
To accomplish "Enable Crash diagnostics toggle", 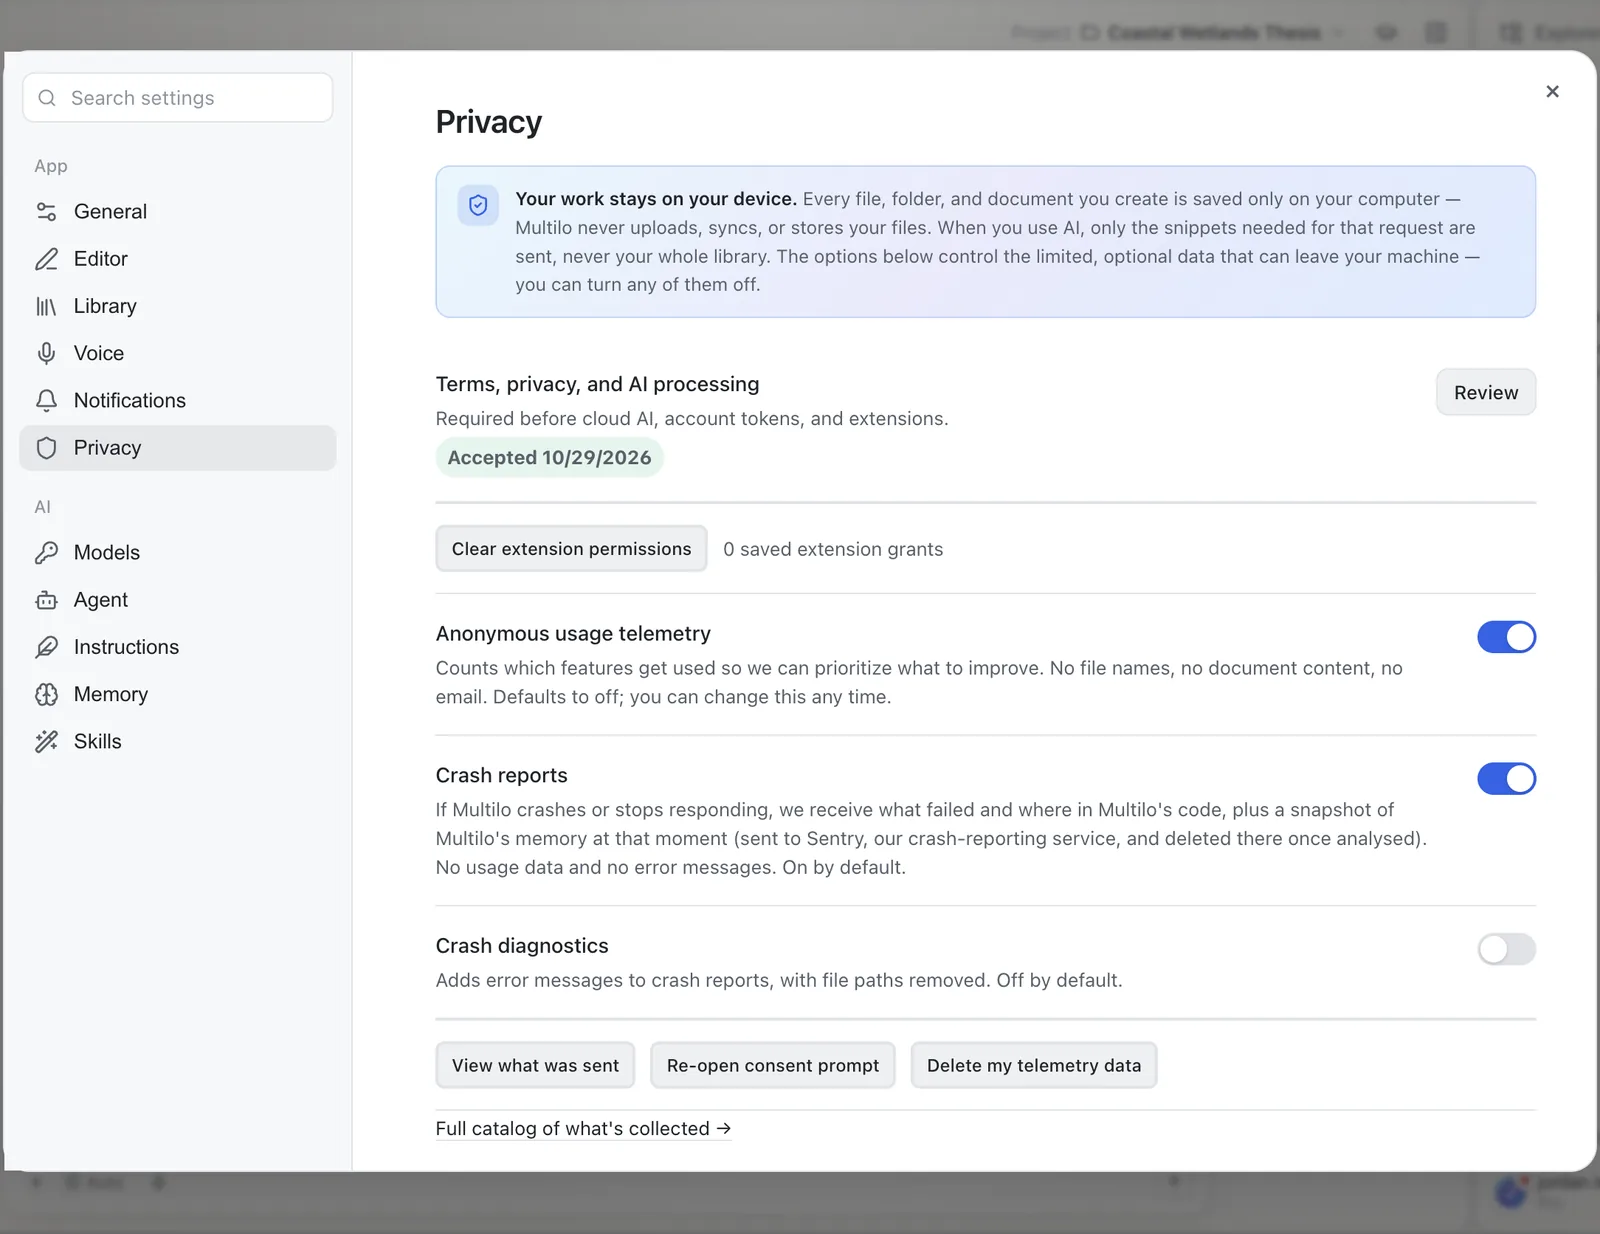I will (x=1506, y=949).
